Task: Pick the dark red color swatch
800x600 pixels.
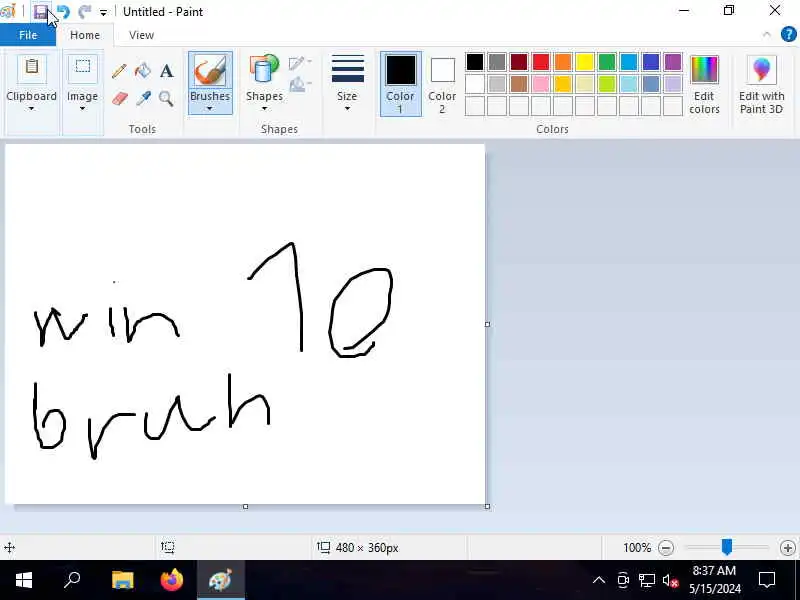Action: pyautogui.click(x=518, y=62)
